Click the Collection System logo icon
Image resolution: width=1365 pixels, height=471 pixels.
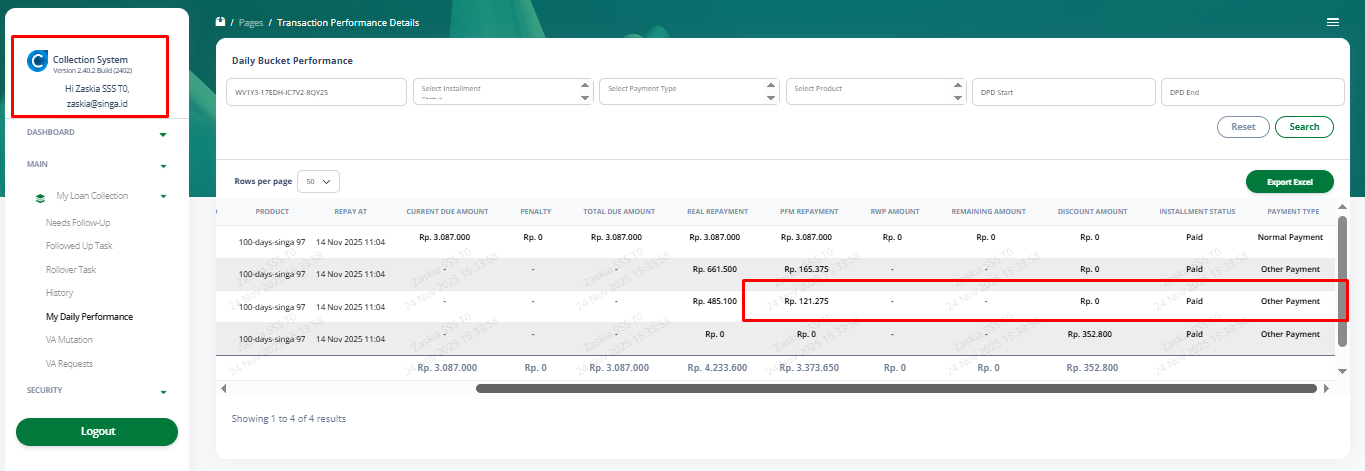[x=37, y=61]
